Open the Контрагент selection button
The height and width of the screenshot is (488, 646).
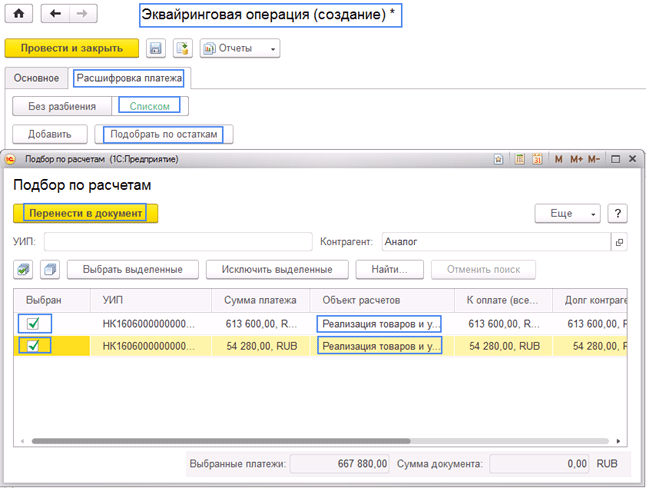click(619, 242)
